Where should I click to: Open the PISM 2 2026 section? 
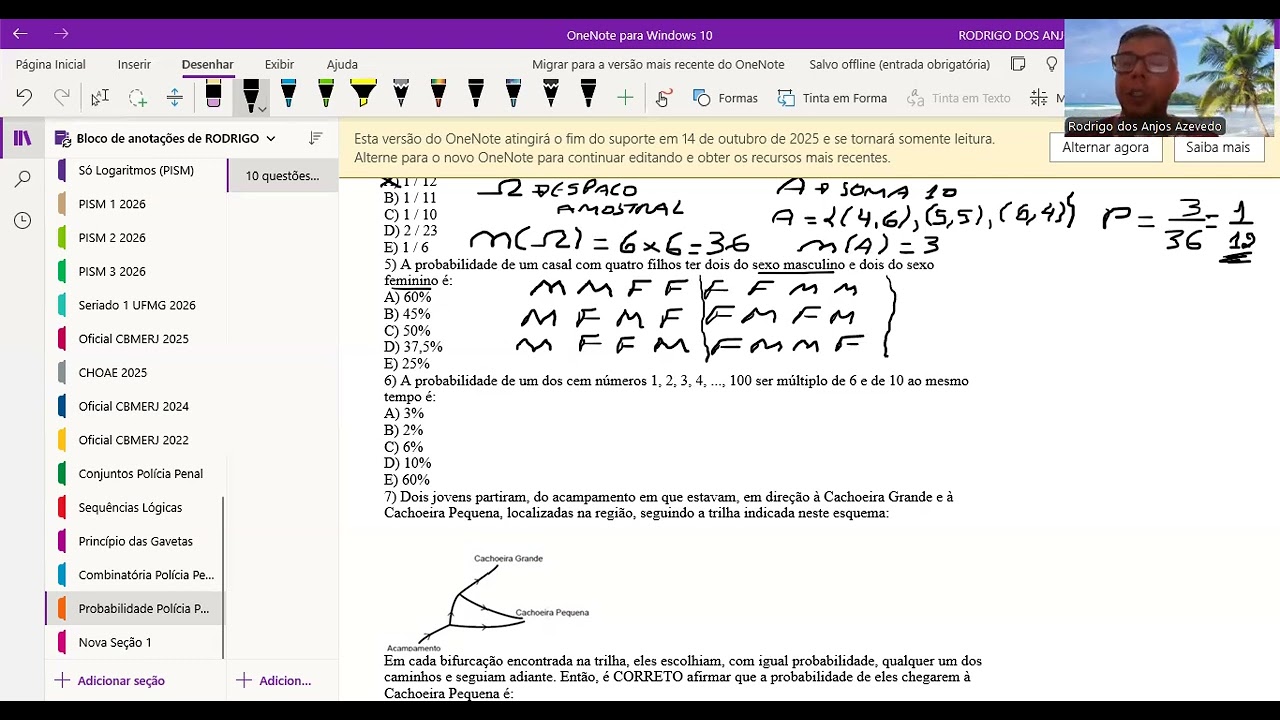point(135,238)
